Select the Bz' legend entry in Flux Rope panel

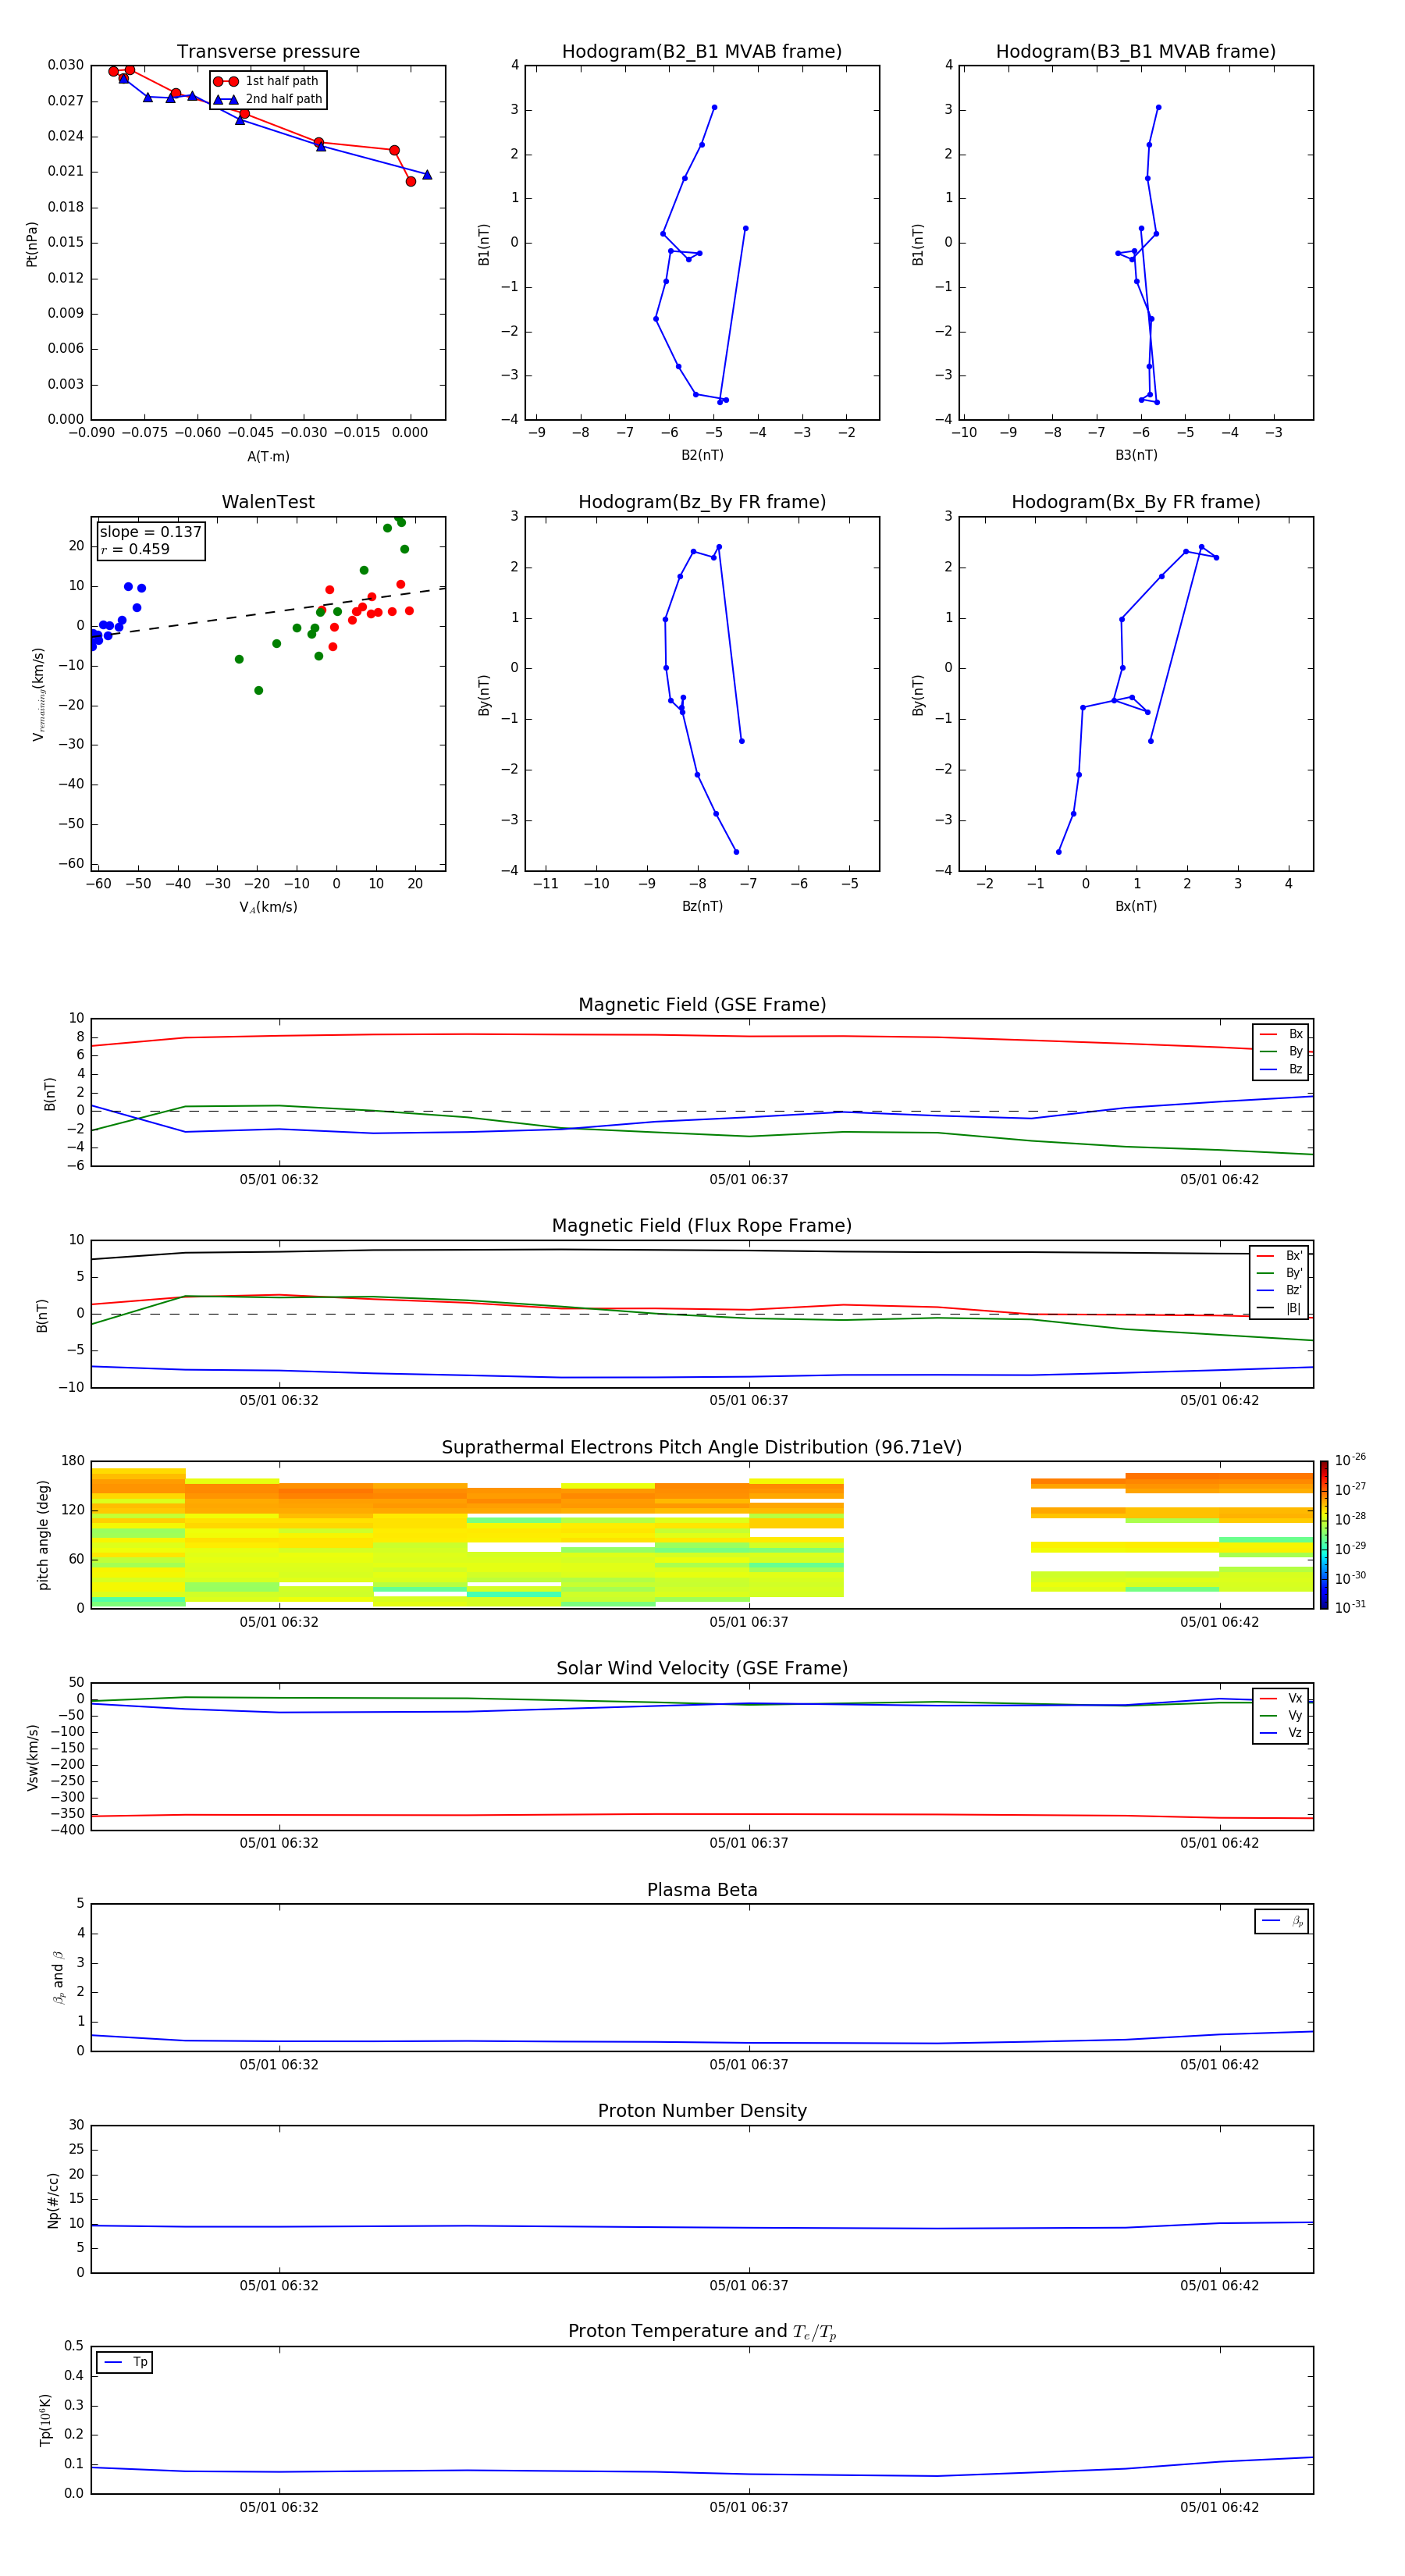tap(1280, 1290)
